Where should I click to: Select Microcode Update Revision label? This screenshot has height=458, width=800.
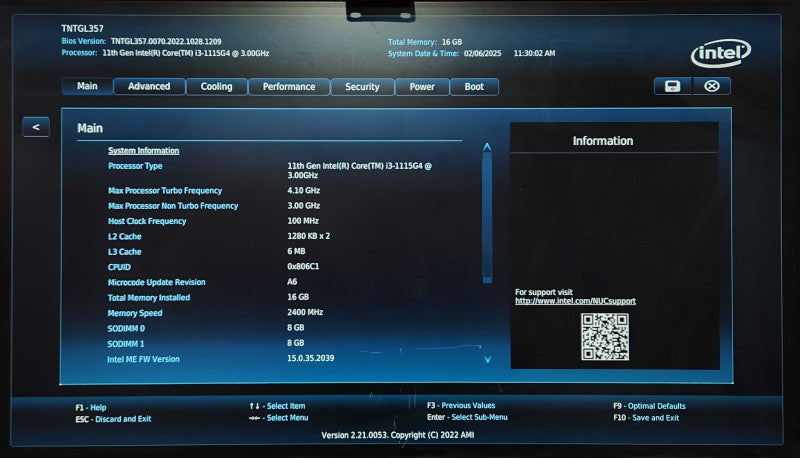coord(156,282)
